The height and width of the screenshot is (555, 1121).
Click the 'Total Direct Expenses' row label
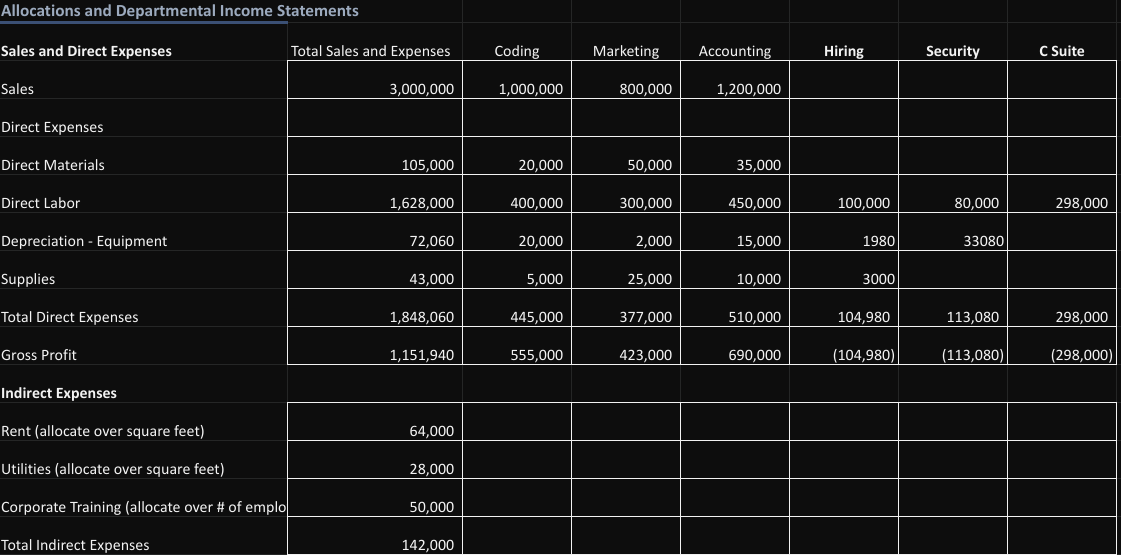(x=70, y=316)
